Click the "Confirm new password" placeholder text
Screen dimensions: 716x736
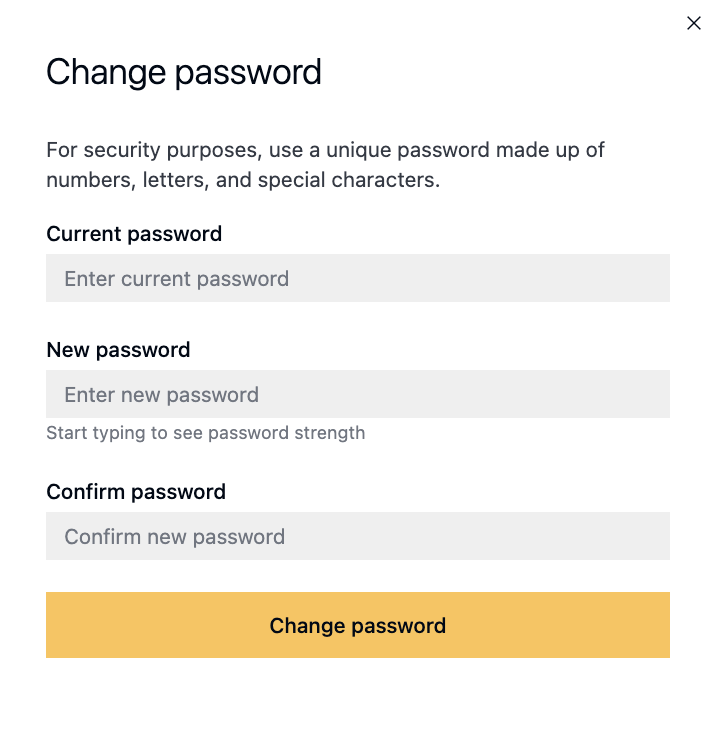click(174, 537)
